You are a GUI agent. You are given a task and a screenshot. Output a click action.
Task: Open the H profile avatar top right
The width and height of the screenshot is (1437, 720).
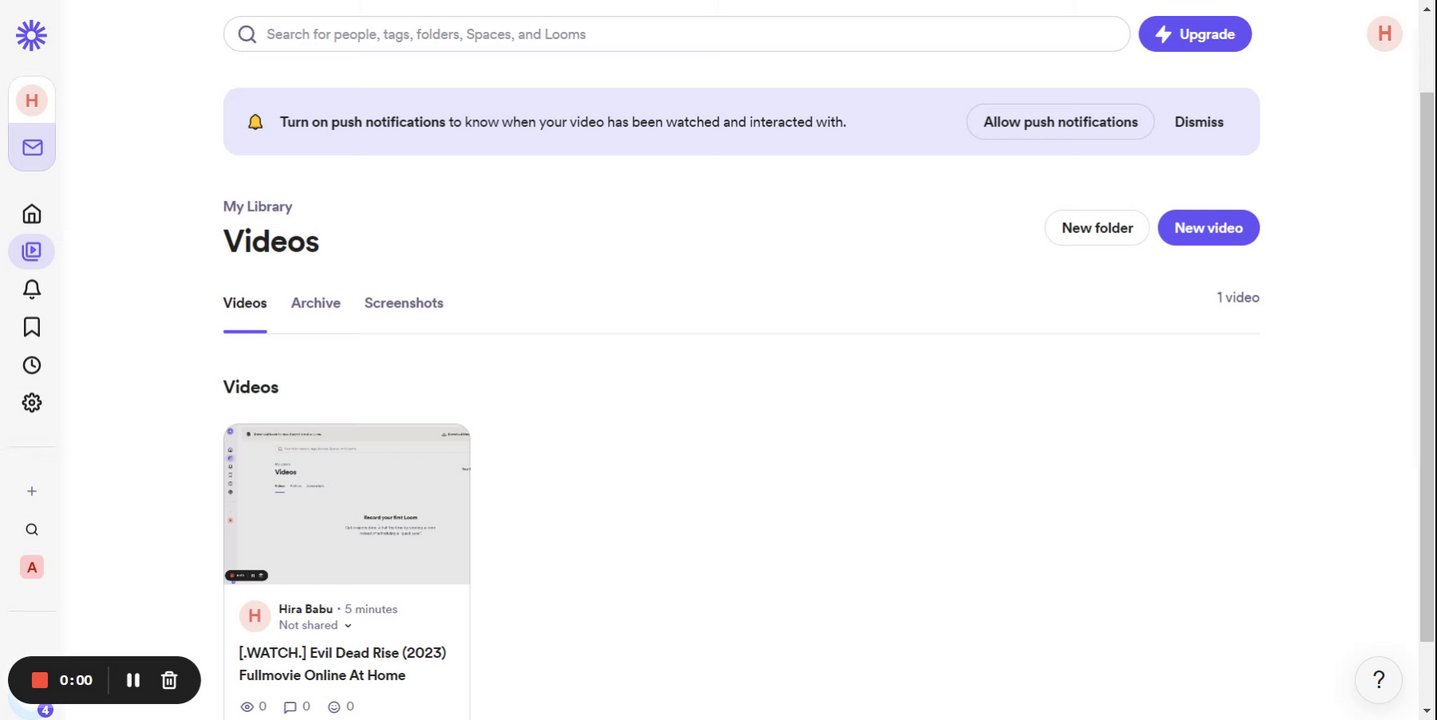1384,34
